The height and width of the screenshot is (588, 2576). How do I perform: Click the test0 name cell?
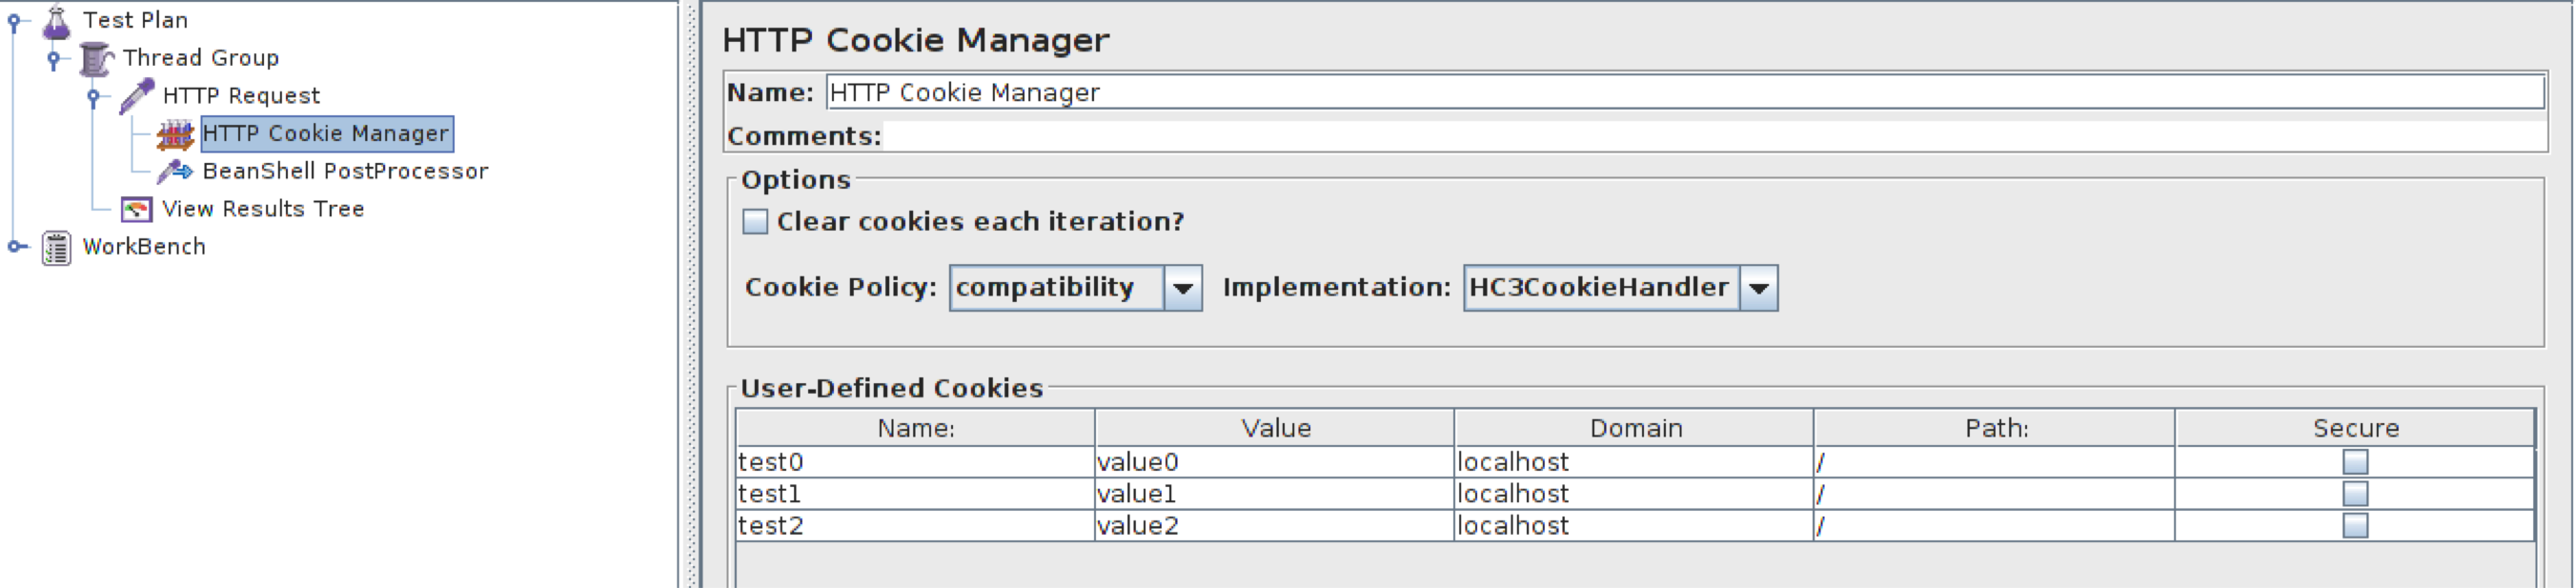(915, 462)
